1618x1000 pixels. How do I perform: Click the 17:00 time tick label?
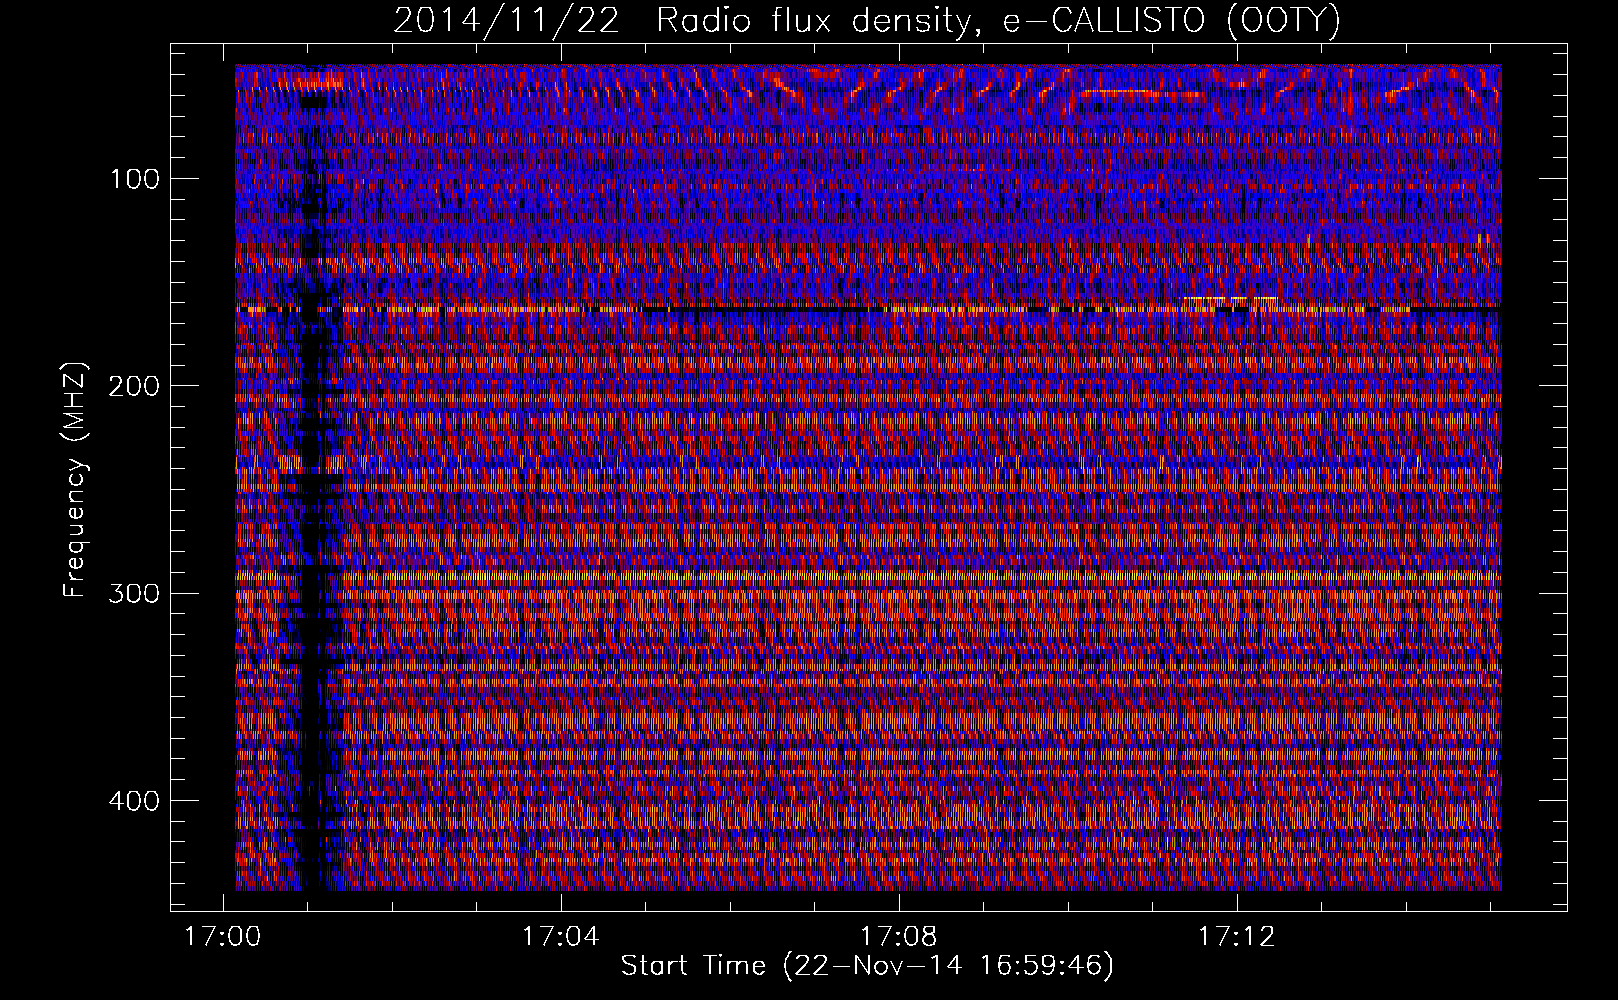pos(222,937)
